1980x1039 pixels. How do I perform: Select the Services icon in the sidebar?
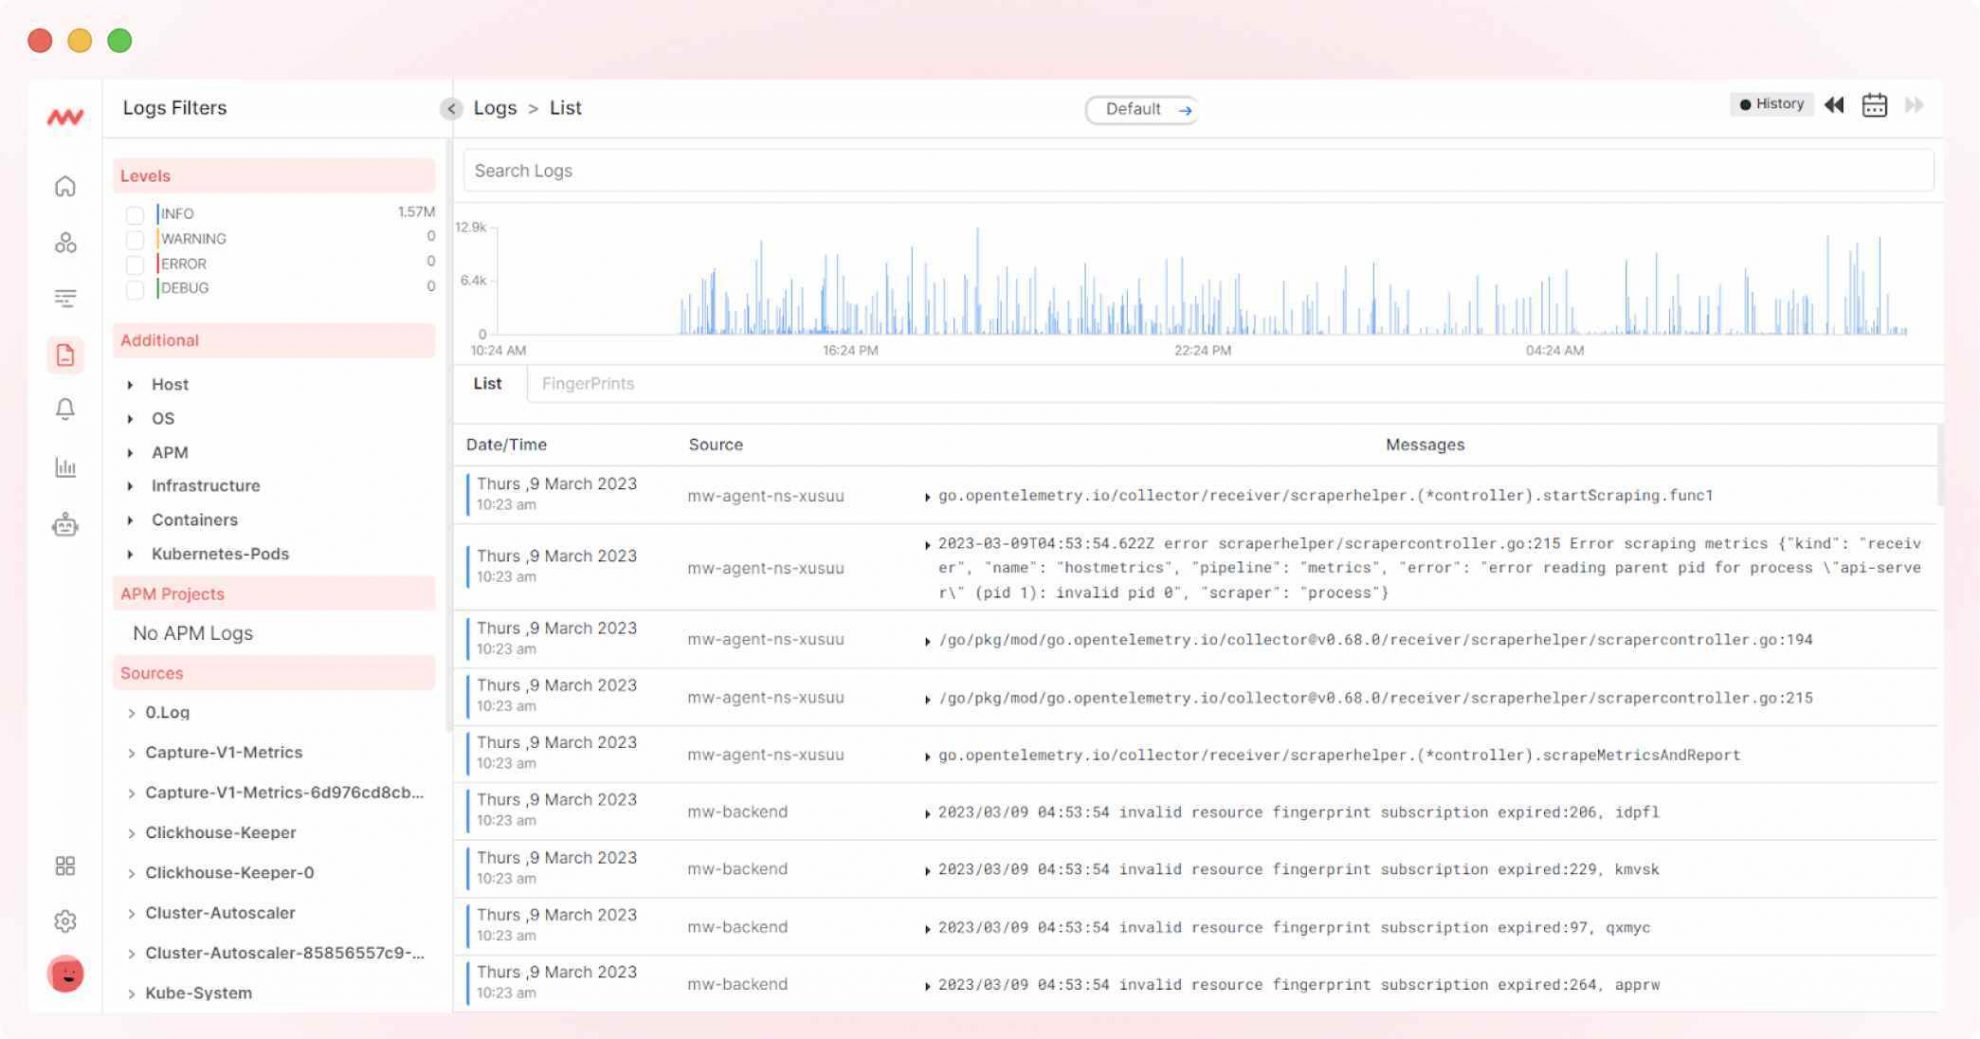click(65, 242)
